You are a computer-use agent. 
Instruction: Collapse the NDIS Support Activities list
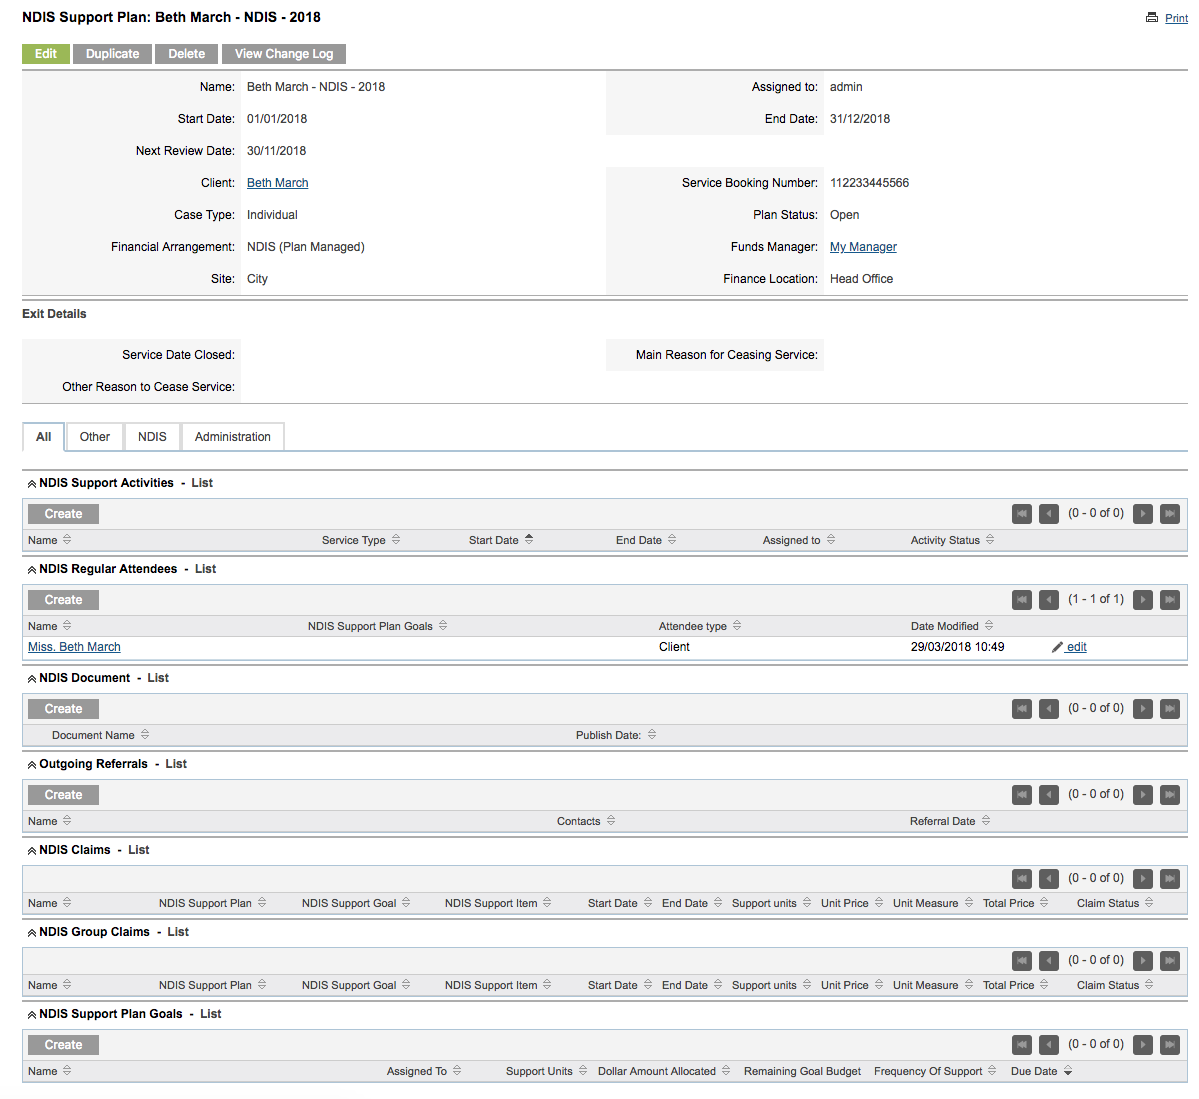pos(32,483)
